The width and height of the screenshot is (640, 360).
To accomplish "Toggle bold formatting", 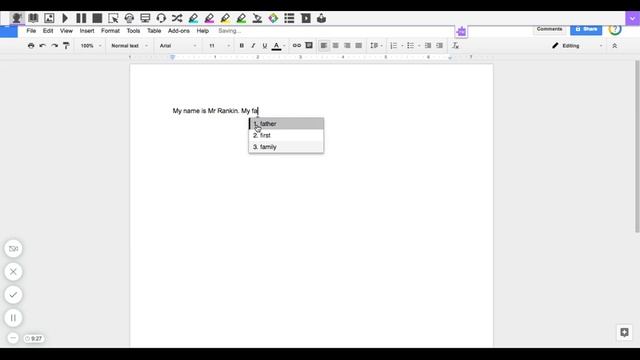I will pyautogui.click(x=242, y=46).
